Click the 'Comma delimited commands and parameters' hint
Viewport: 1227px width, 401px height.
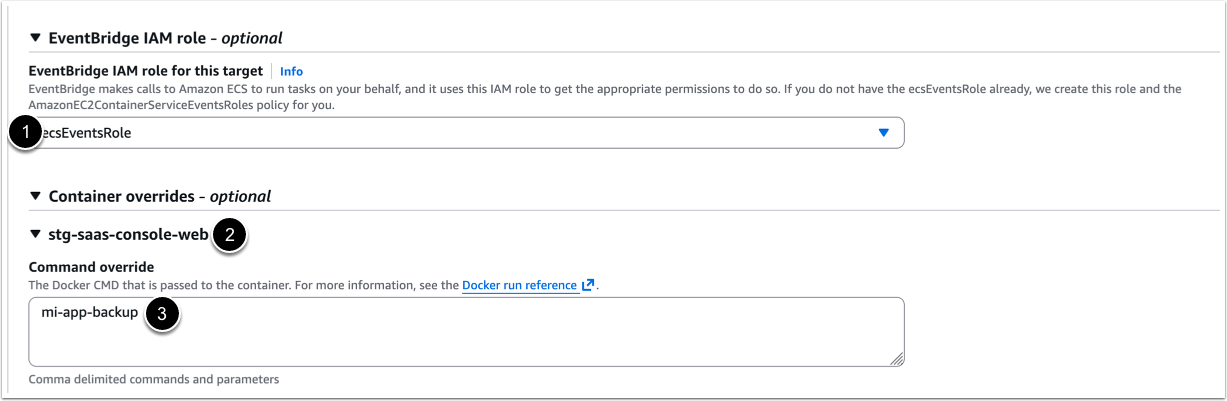(153, 380)
